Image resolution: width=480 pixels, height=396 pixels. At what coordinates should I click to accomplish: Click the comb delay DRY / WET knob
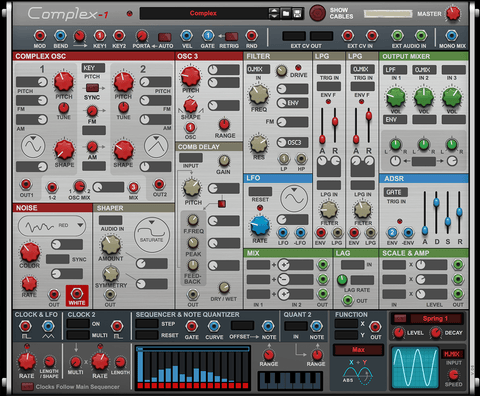(224, 288)
